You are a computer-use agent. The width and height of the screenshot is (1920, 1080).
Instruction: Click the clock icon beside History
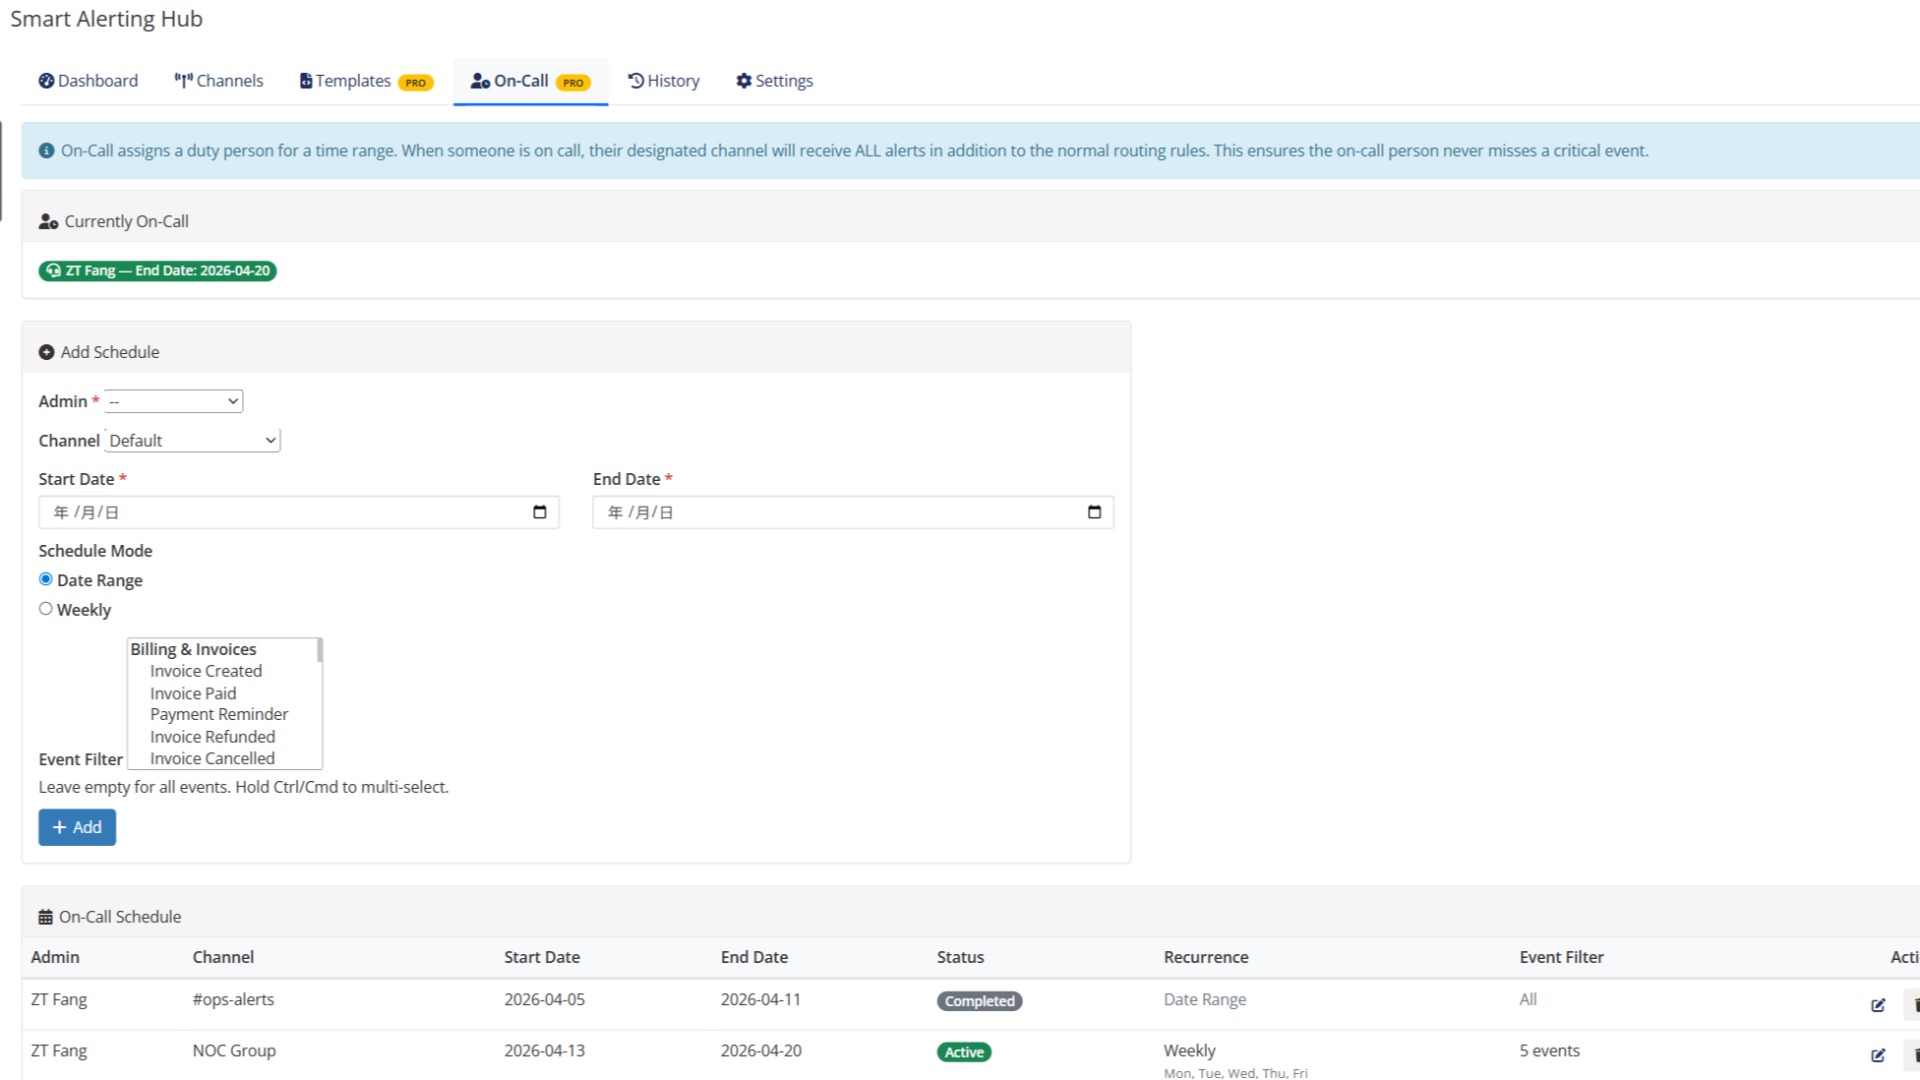634,80
